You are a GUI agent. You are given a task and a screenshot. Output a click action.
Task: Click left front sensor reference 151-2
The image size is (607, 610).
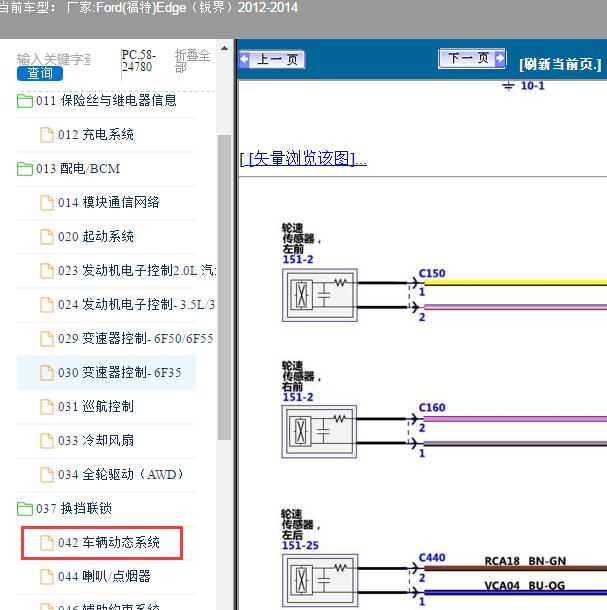pos(298,259)
